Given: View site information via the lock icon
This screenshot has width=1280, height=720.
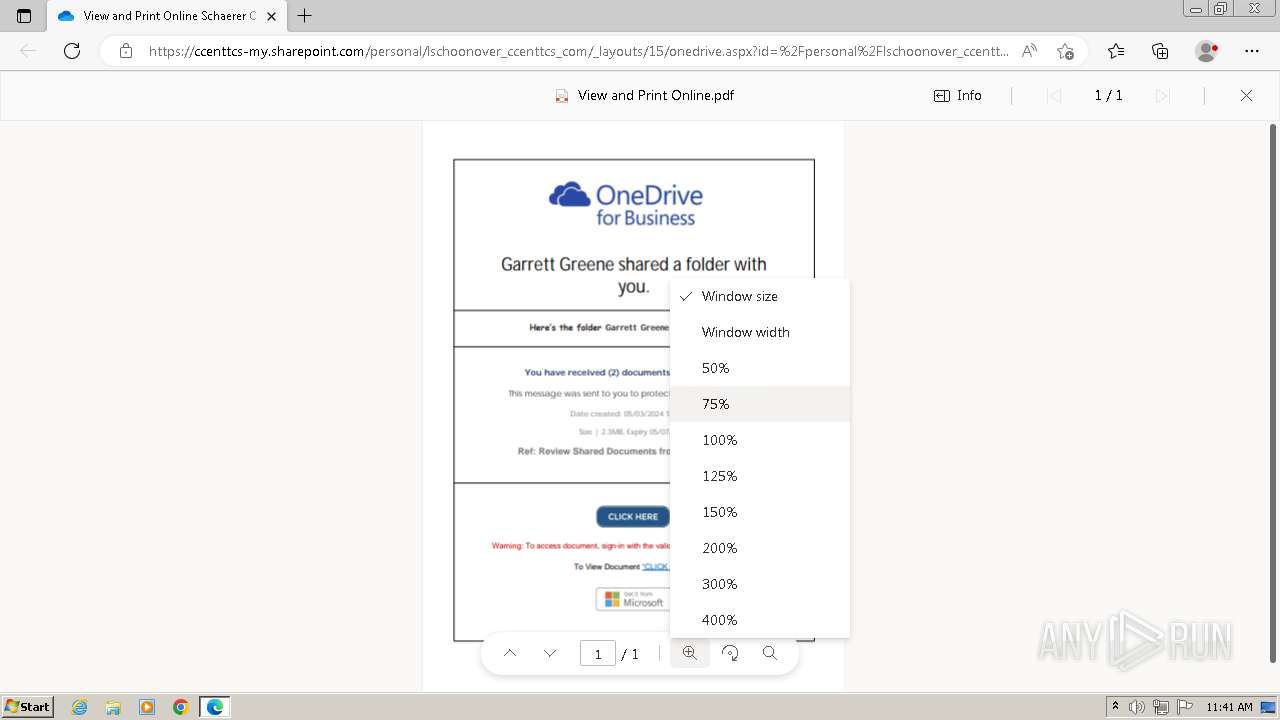Looking at the screenshot, I should tap(126, 51).
